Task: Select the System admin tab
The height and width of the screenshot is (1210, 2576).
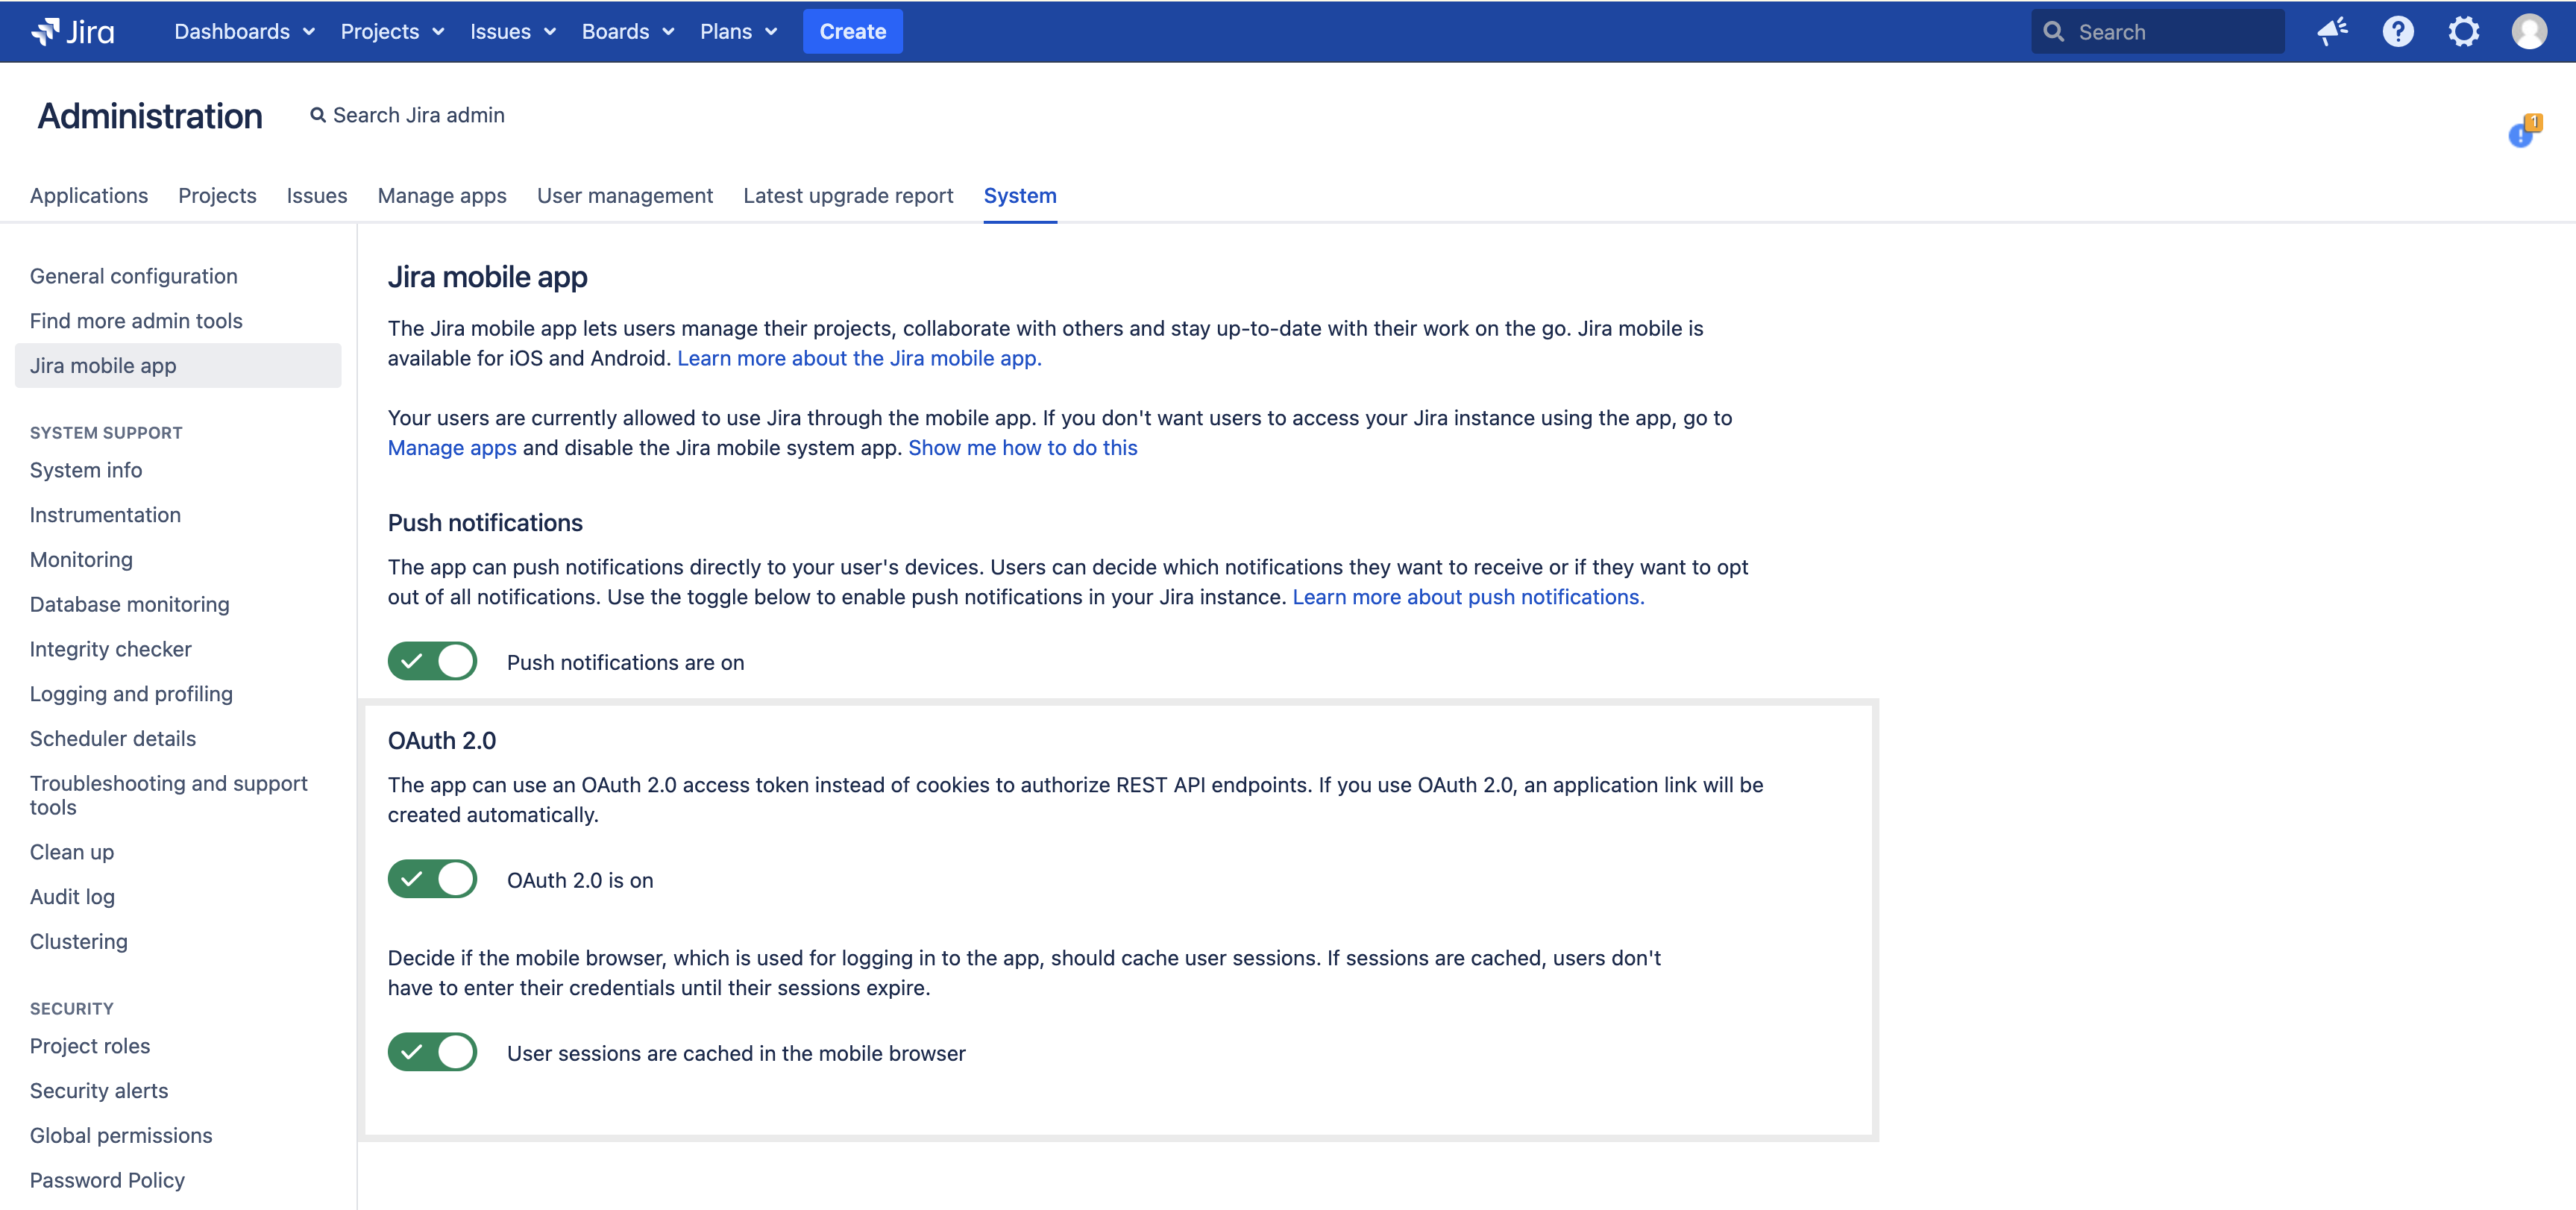Action: pos(1020,196)
